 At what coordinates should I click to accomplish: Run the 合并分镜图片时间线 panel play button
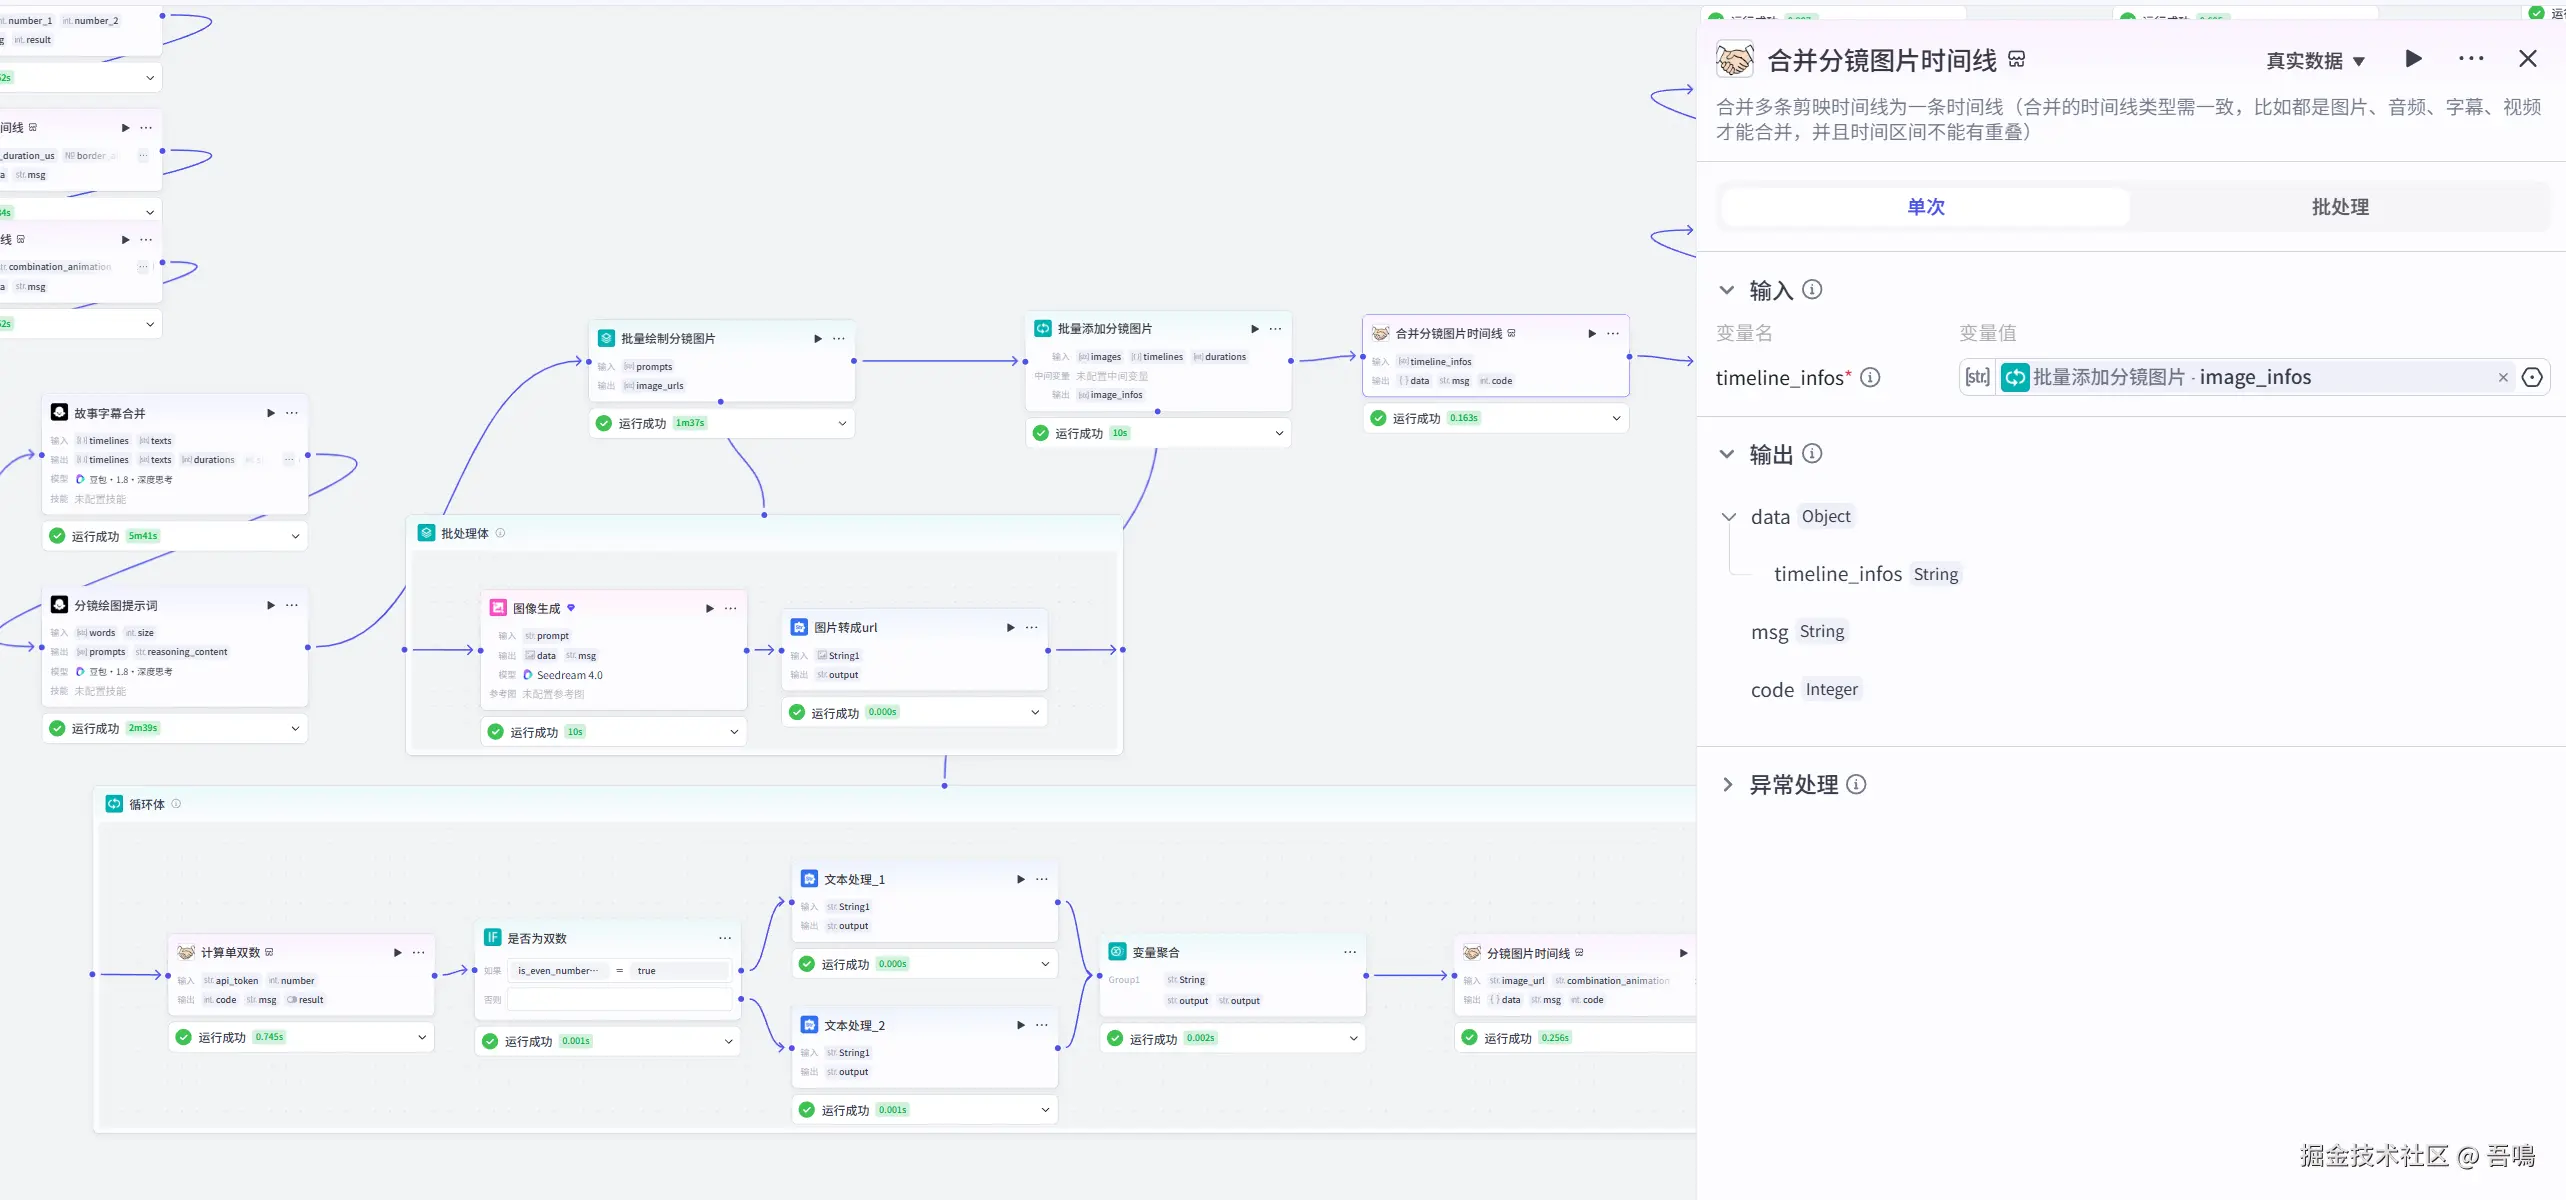pyautogui.click(x=2413, y=59)
